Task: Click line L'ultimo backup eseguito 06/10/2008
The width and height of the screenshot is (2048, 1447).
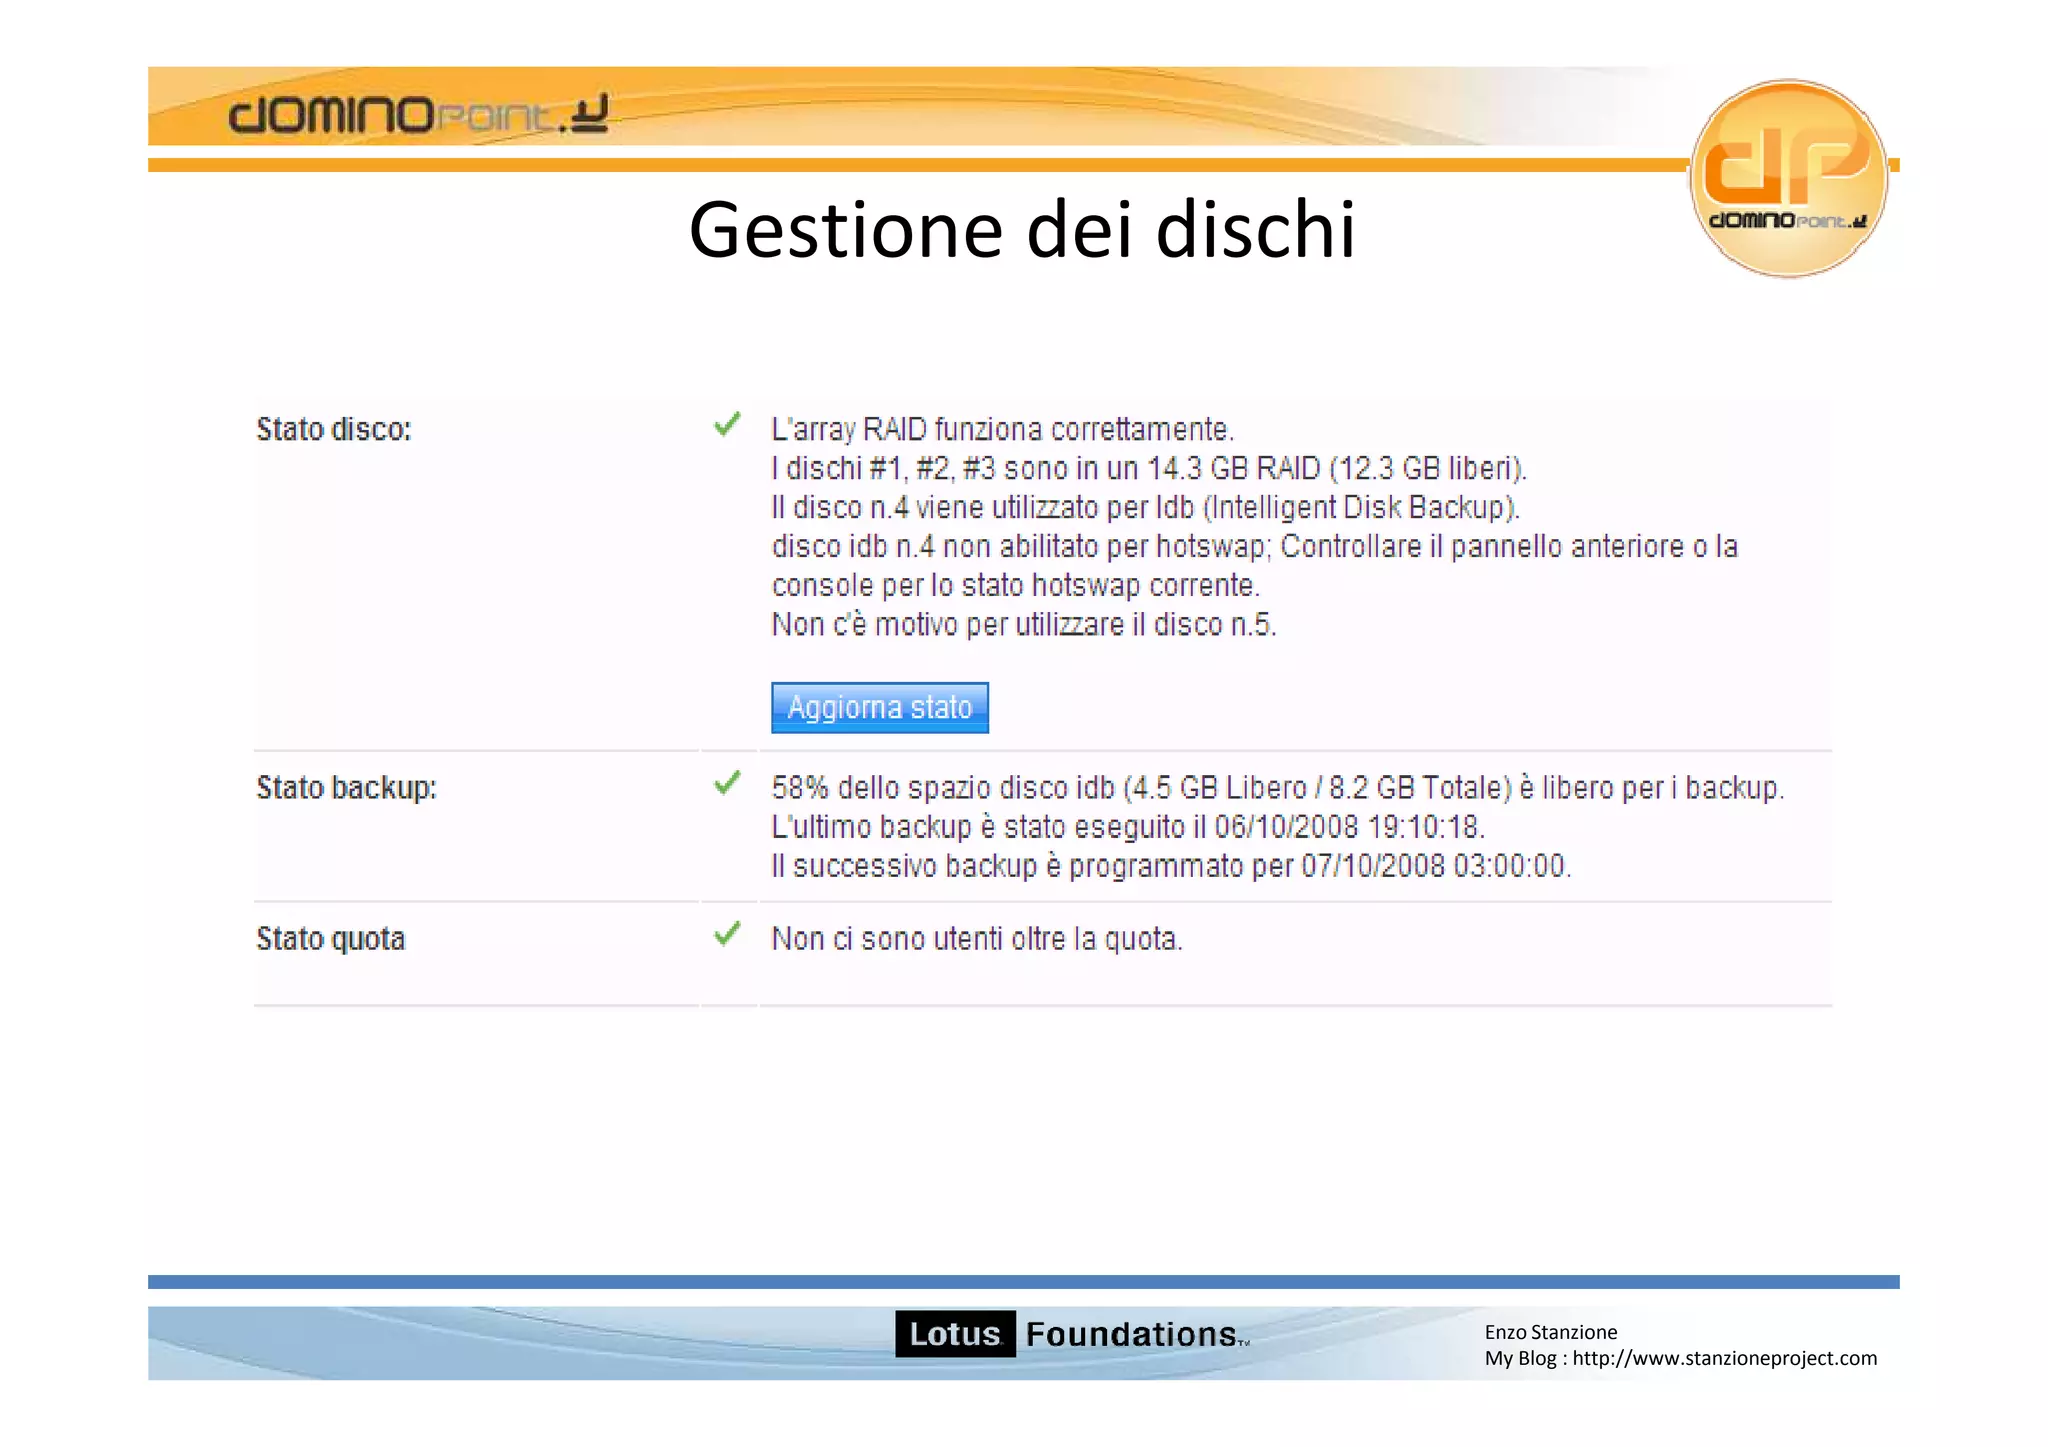Action: point(1128,827)
